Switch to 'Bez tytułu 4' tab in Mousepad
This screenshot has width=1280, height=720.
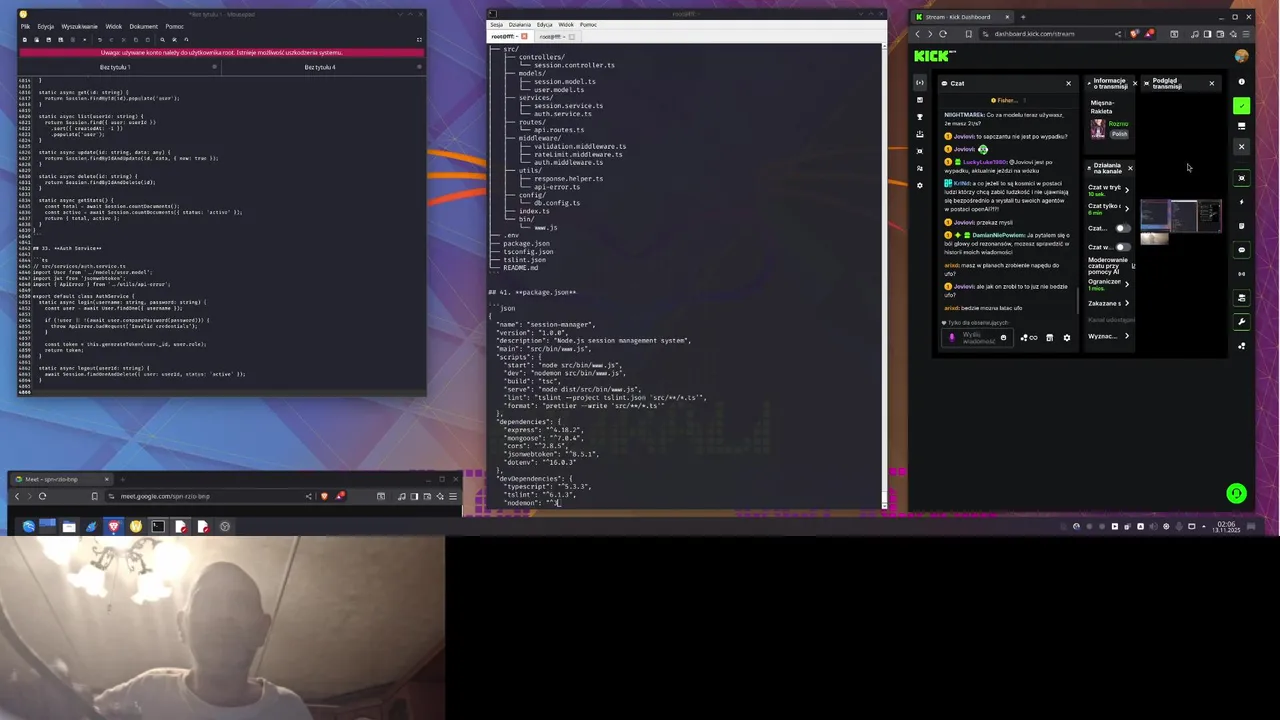tap(320, 67)
